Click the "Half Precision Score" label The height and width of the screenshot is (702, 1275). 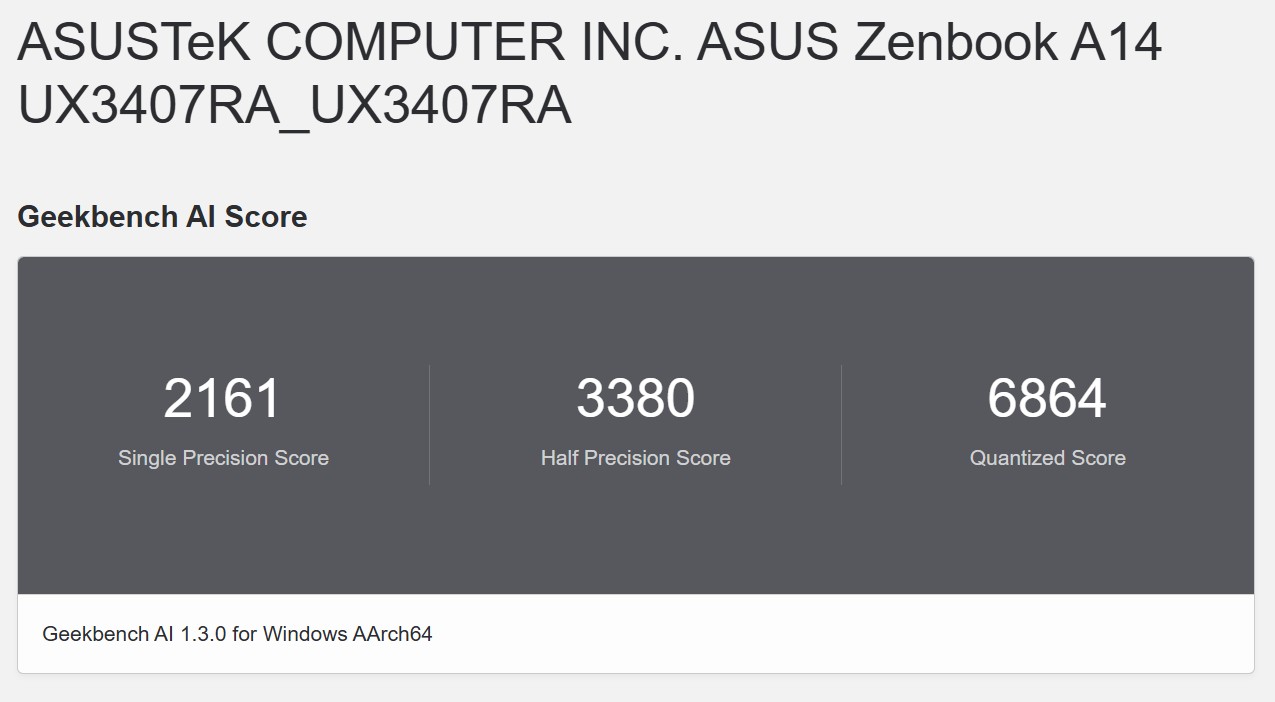635,458
